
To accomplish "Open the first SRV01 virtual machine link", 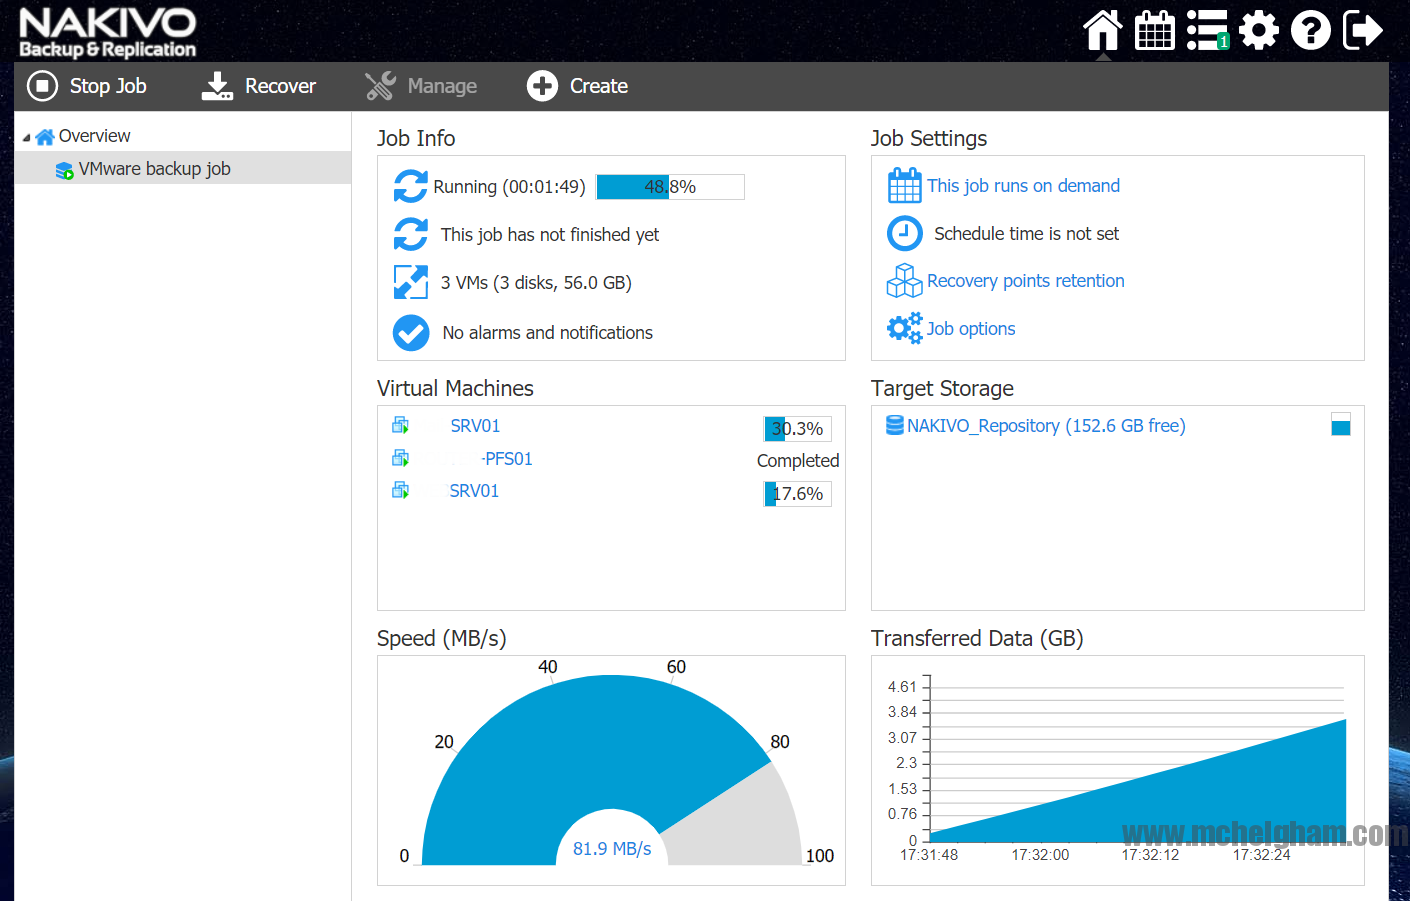I will (x=475, y=426).
